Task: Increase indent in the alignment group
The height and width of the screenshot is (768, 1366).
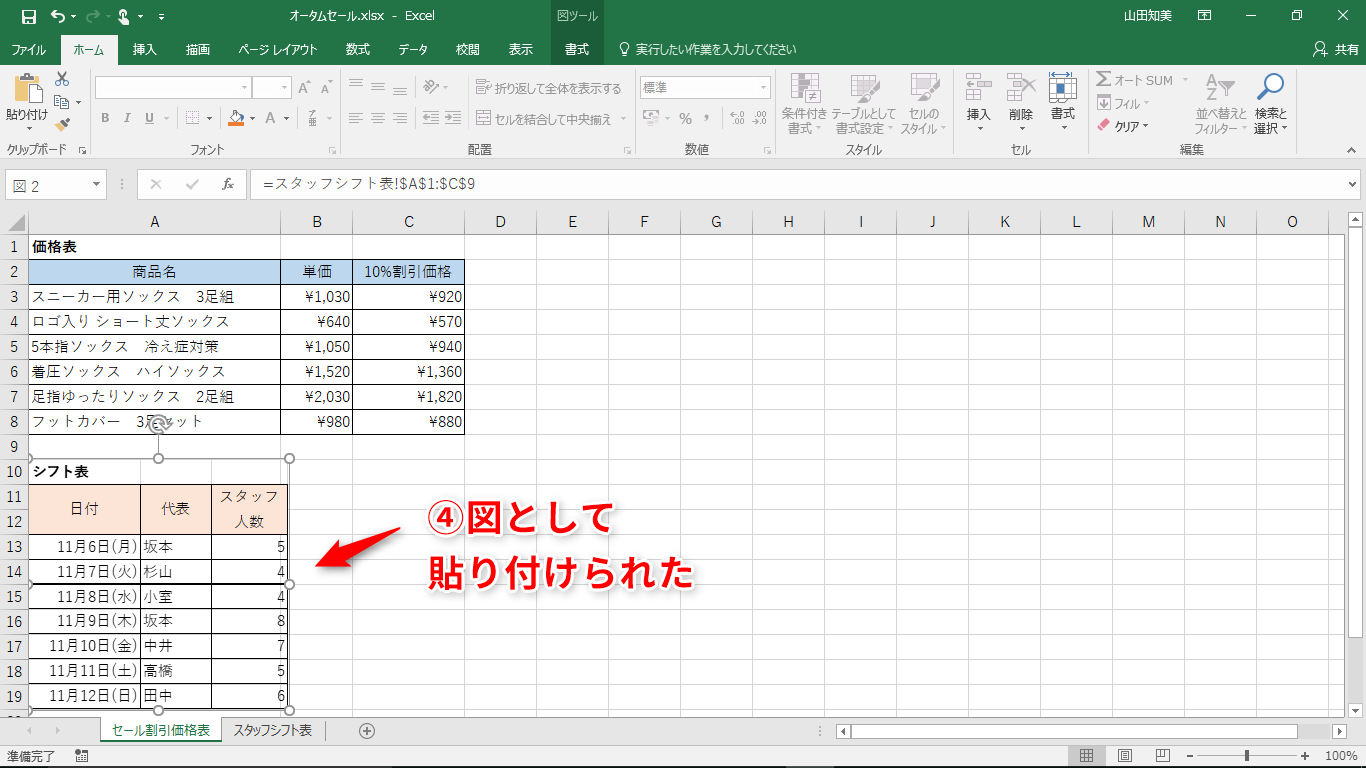Action: coord(455,118)
